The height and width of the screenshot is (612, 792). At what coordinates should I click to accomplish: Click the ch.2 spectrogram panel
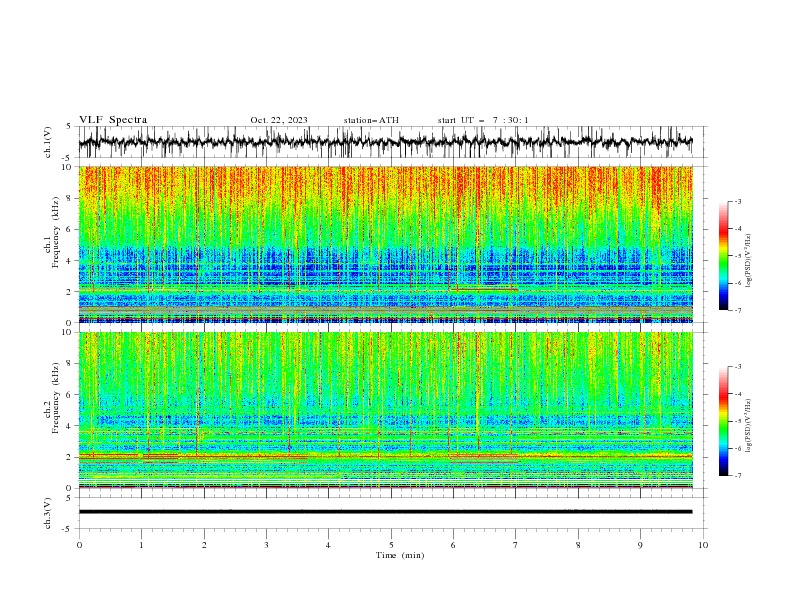pyautogui.click(x=385, y=410)
